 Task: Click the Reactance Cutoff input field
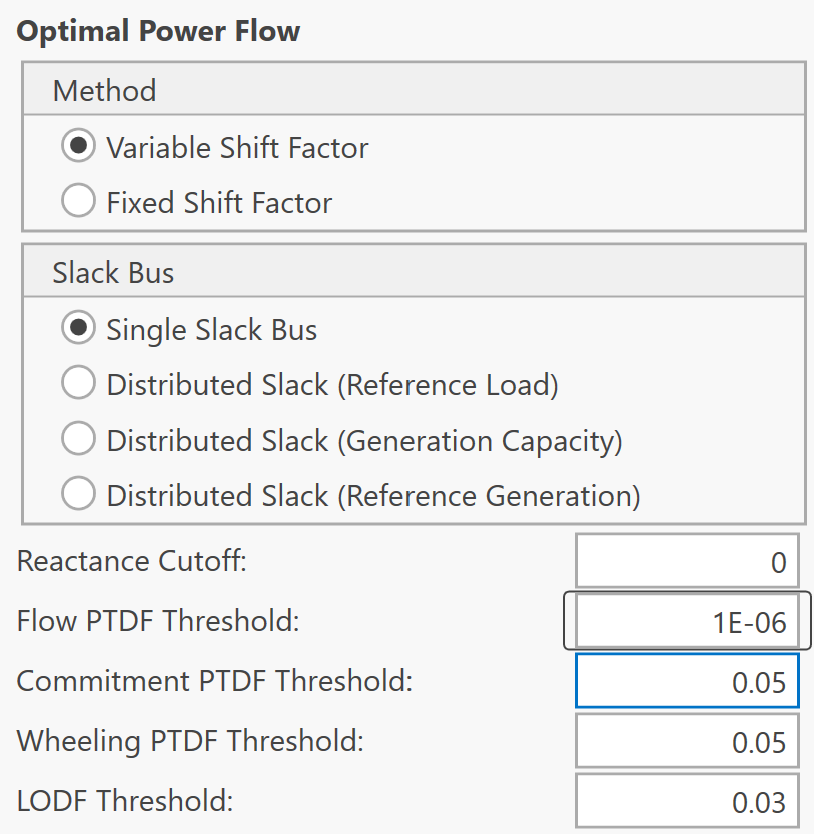click(x=687, y=561)
